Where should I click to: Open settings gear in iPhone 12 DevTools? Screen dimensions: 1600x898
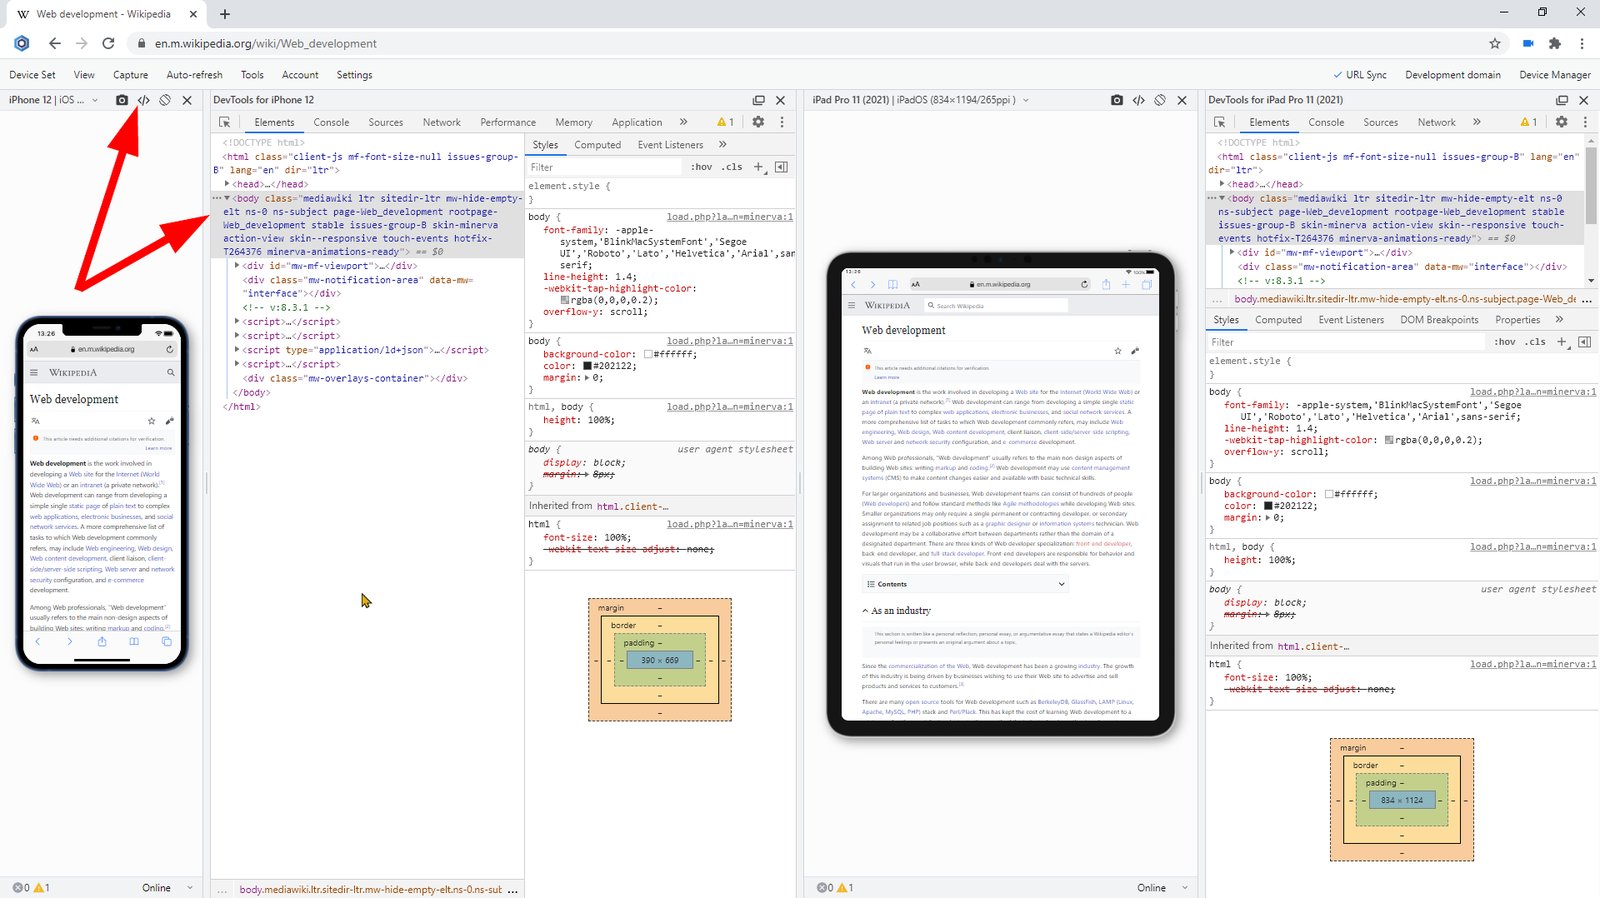(x=758, y=122)
